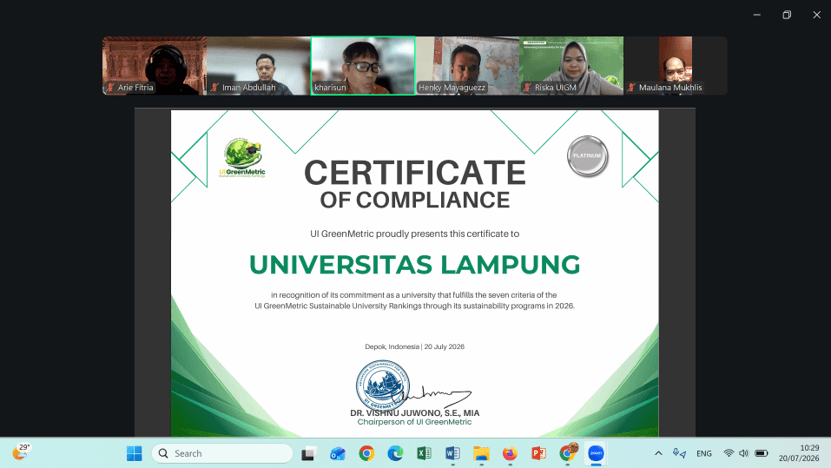Click the muted mic icon beside Iman Abdullah
Screen dimensions: 831x468
click(215, 87)
